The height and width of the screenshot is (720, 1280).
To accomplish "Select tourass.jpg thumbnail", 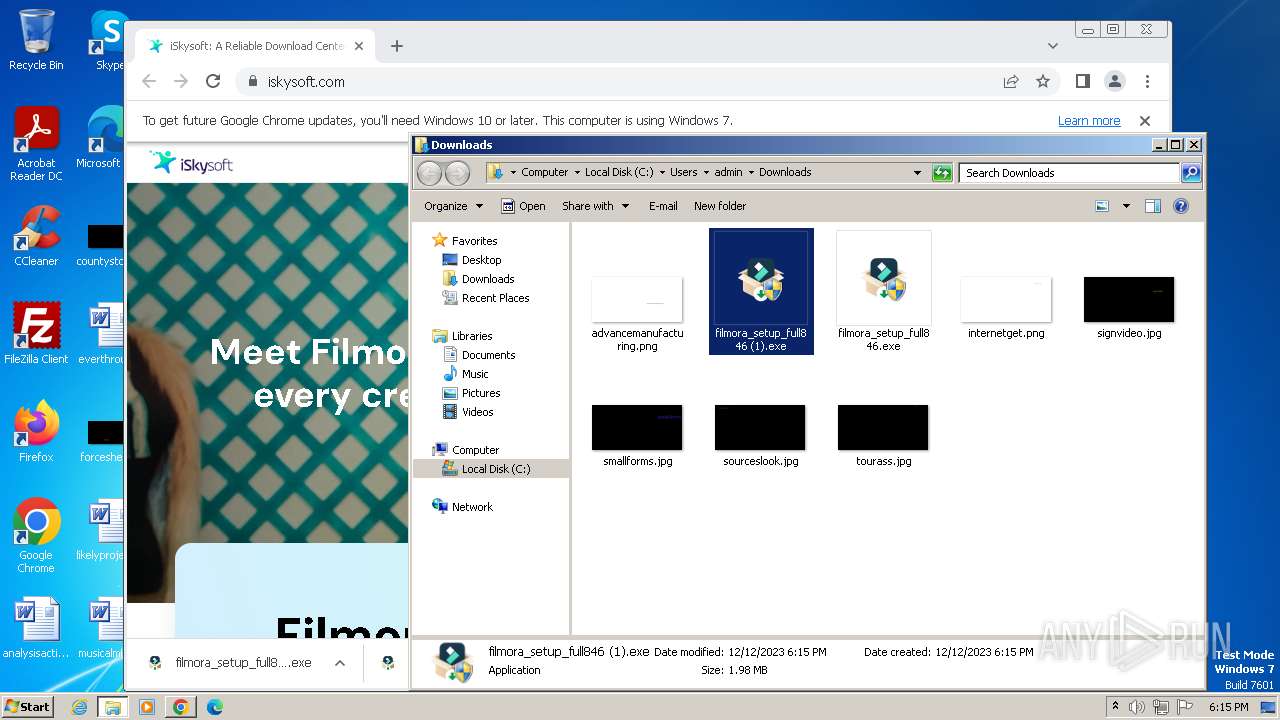I will pyautogui.click(x=883, y=427).
